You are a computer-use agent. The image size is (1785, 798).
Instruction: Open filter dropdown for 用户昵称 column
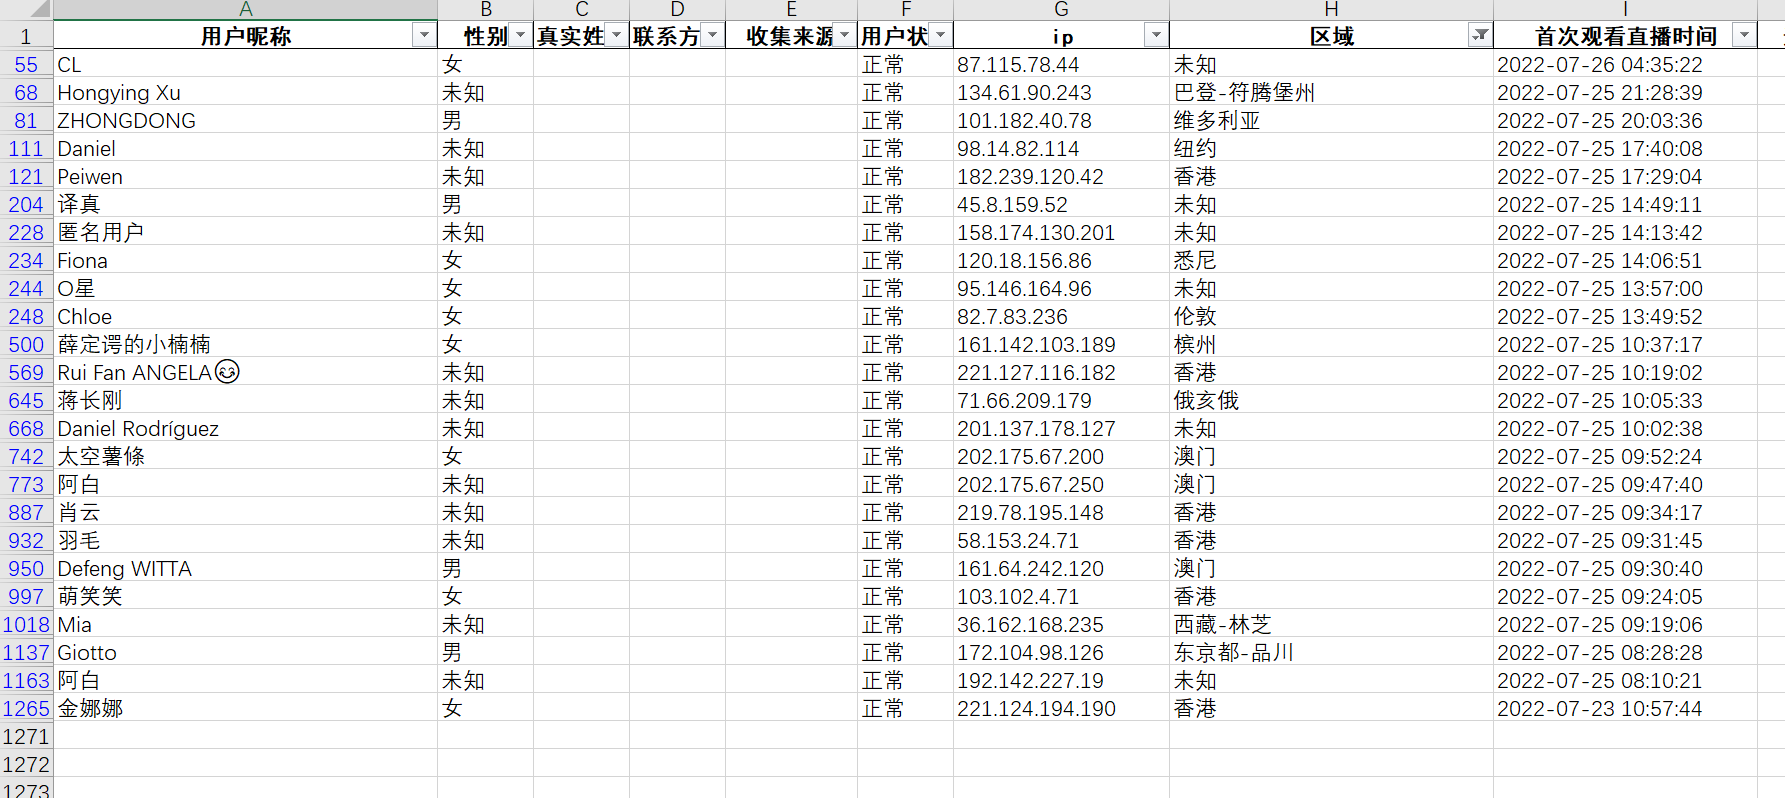424,36
